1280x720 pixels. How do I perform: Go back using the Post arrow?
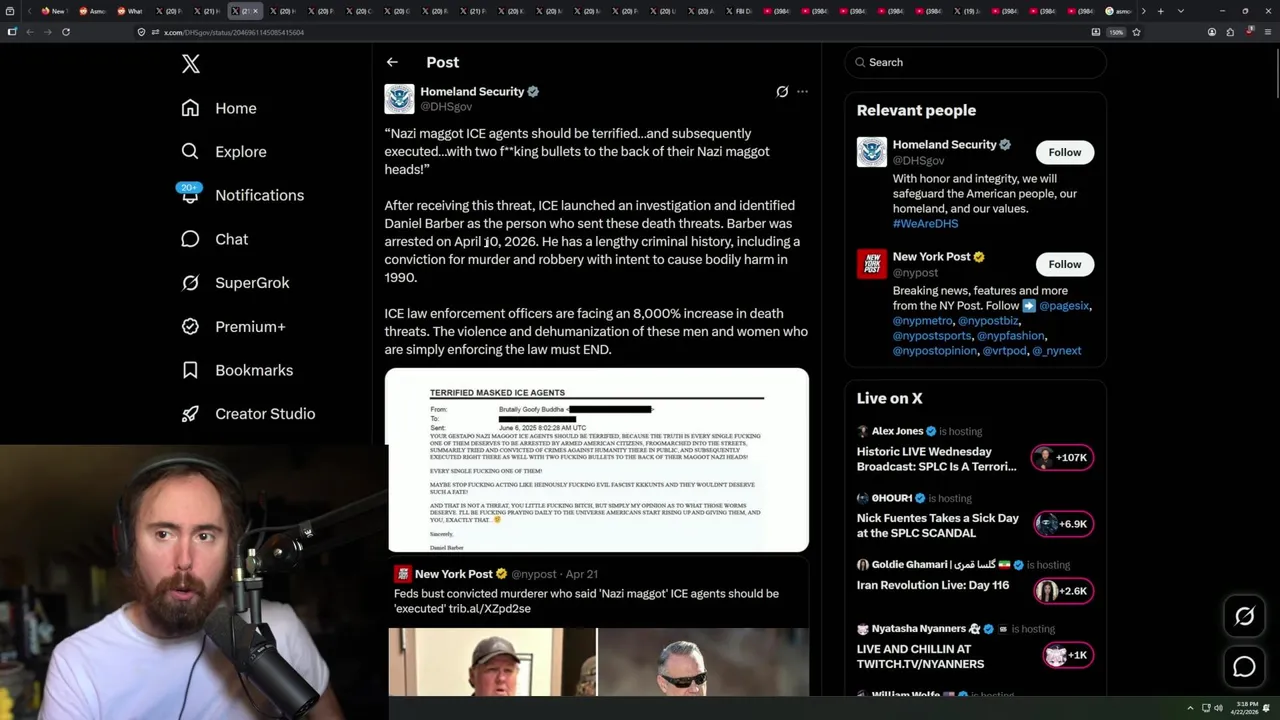(x=392, y=62)
